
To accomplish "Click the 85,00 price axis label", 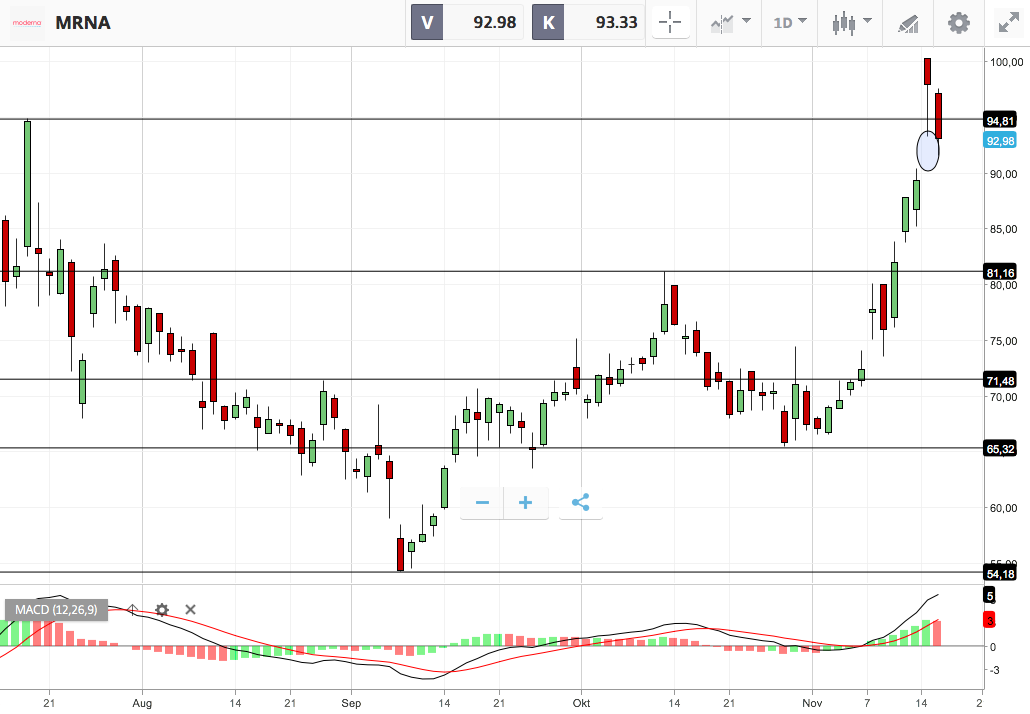I will coord(1004,229).
